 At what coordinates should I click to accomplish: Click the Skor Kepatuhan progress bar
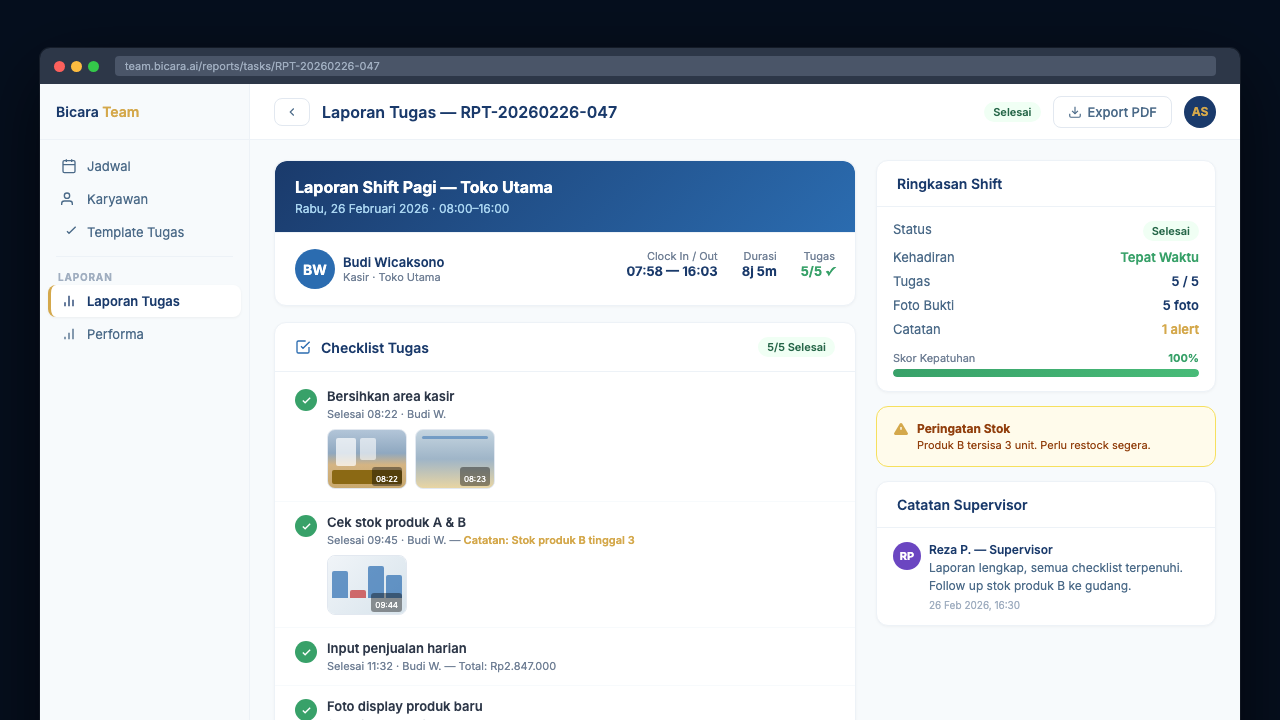tap(1045, 373)
